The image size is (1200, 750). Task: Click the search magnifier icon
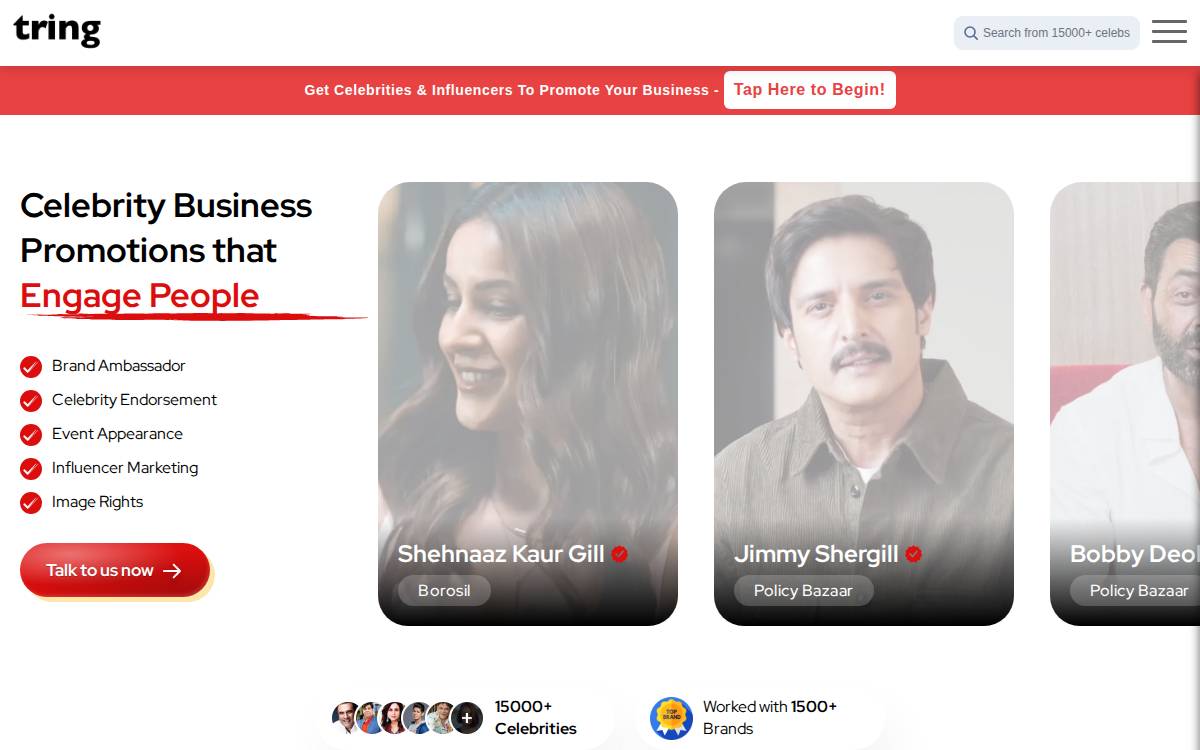970,33
